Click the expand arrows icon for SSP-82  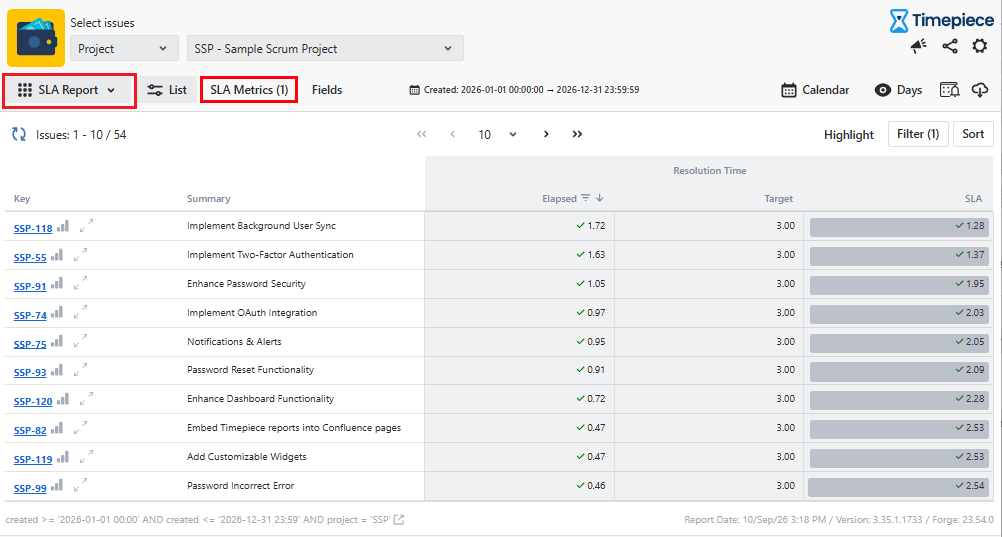81,428
